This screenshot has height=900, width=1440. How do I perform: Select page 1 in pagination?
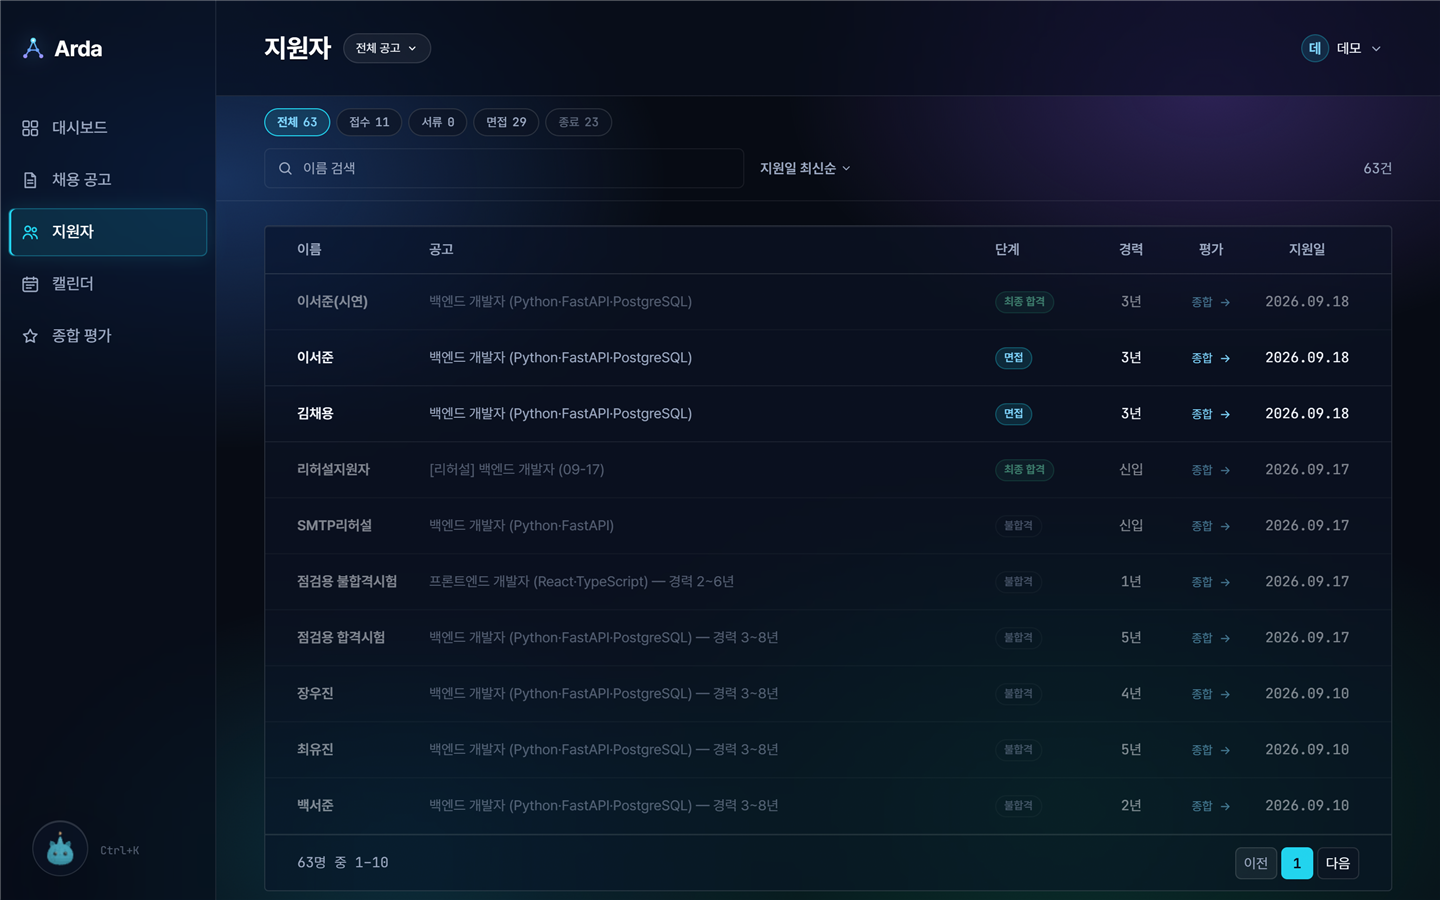pyautogui.click(x=1297, y=863)
